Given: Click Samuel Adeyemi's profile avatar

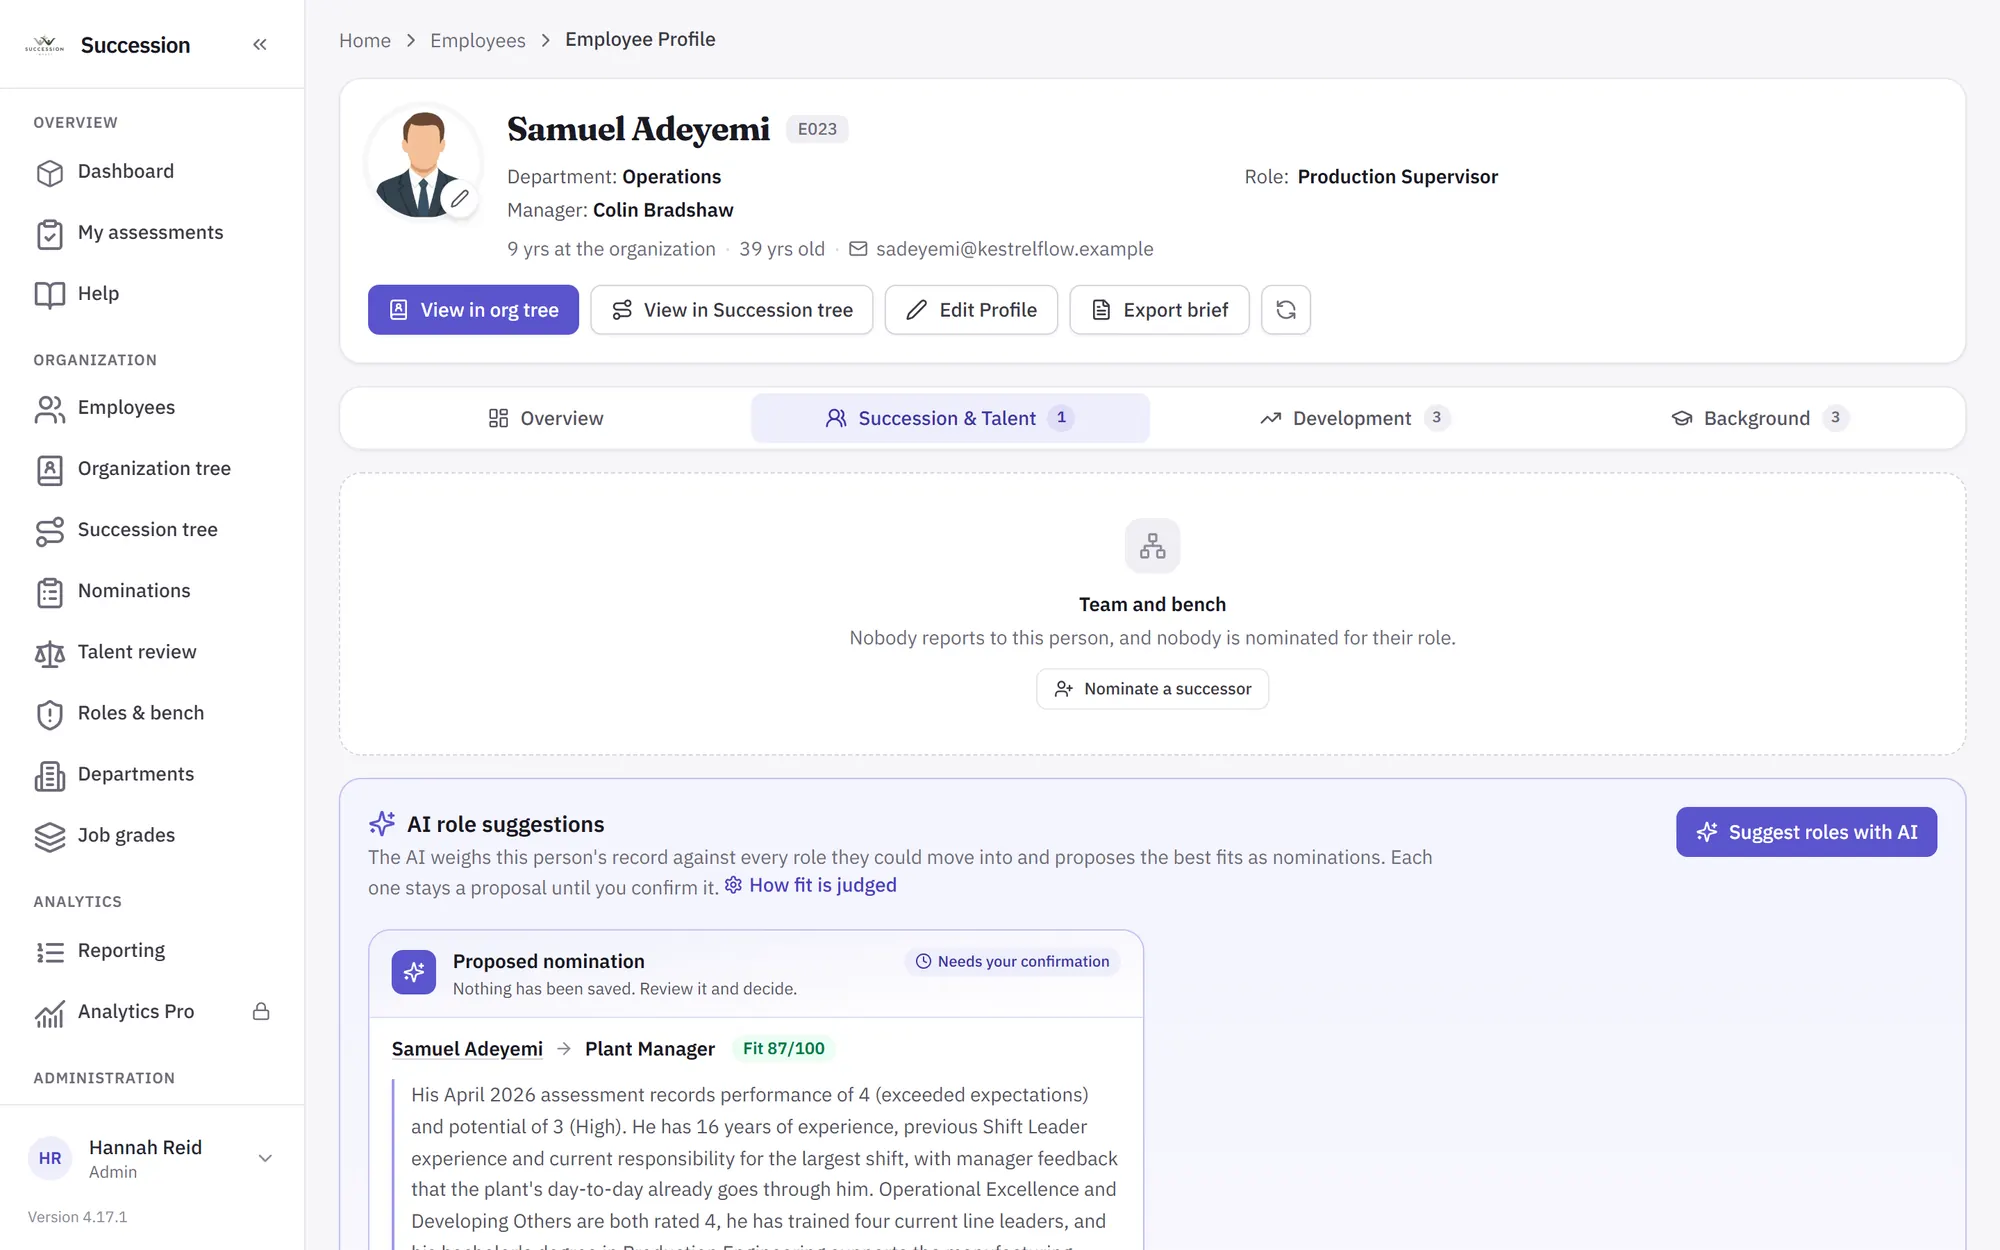Looking at the screenshot, I should pyautogui.click(x=423, y=162).
